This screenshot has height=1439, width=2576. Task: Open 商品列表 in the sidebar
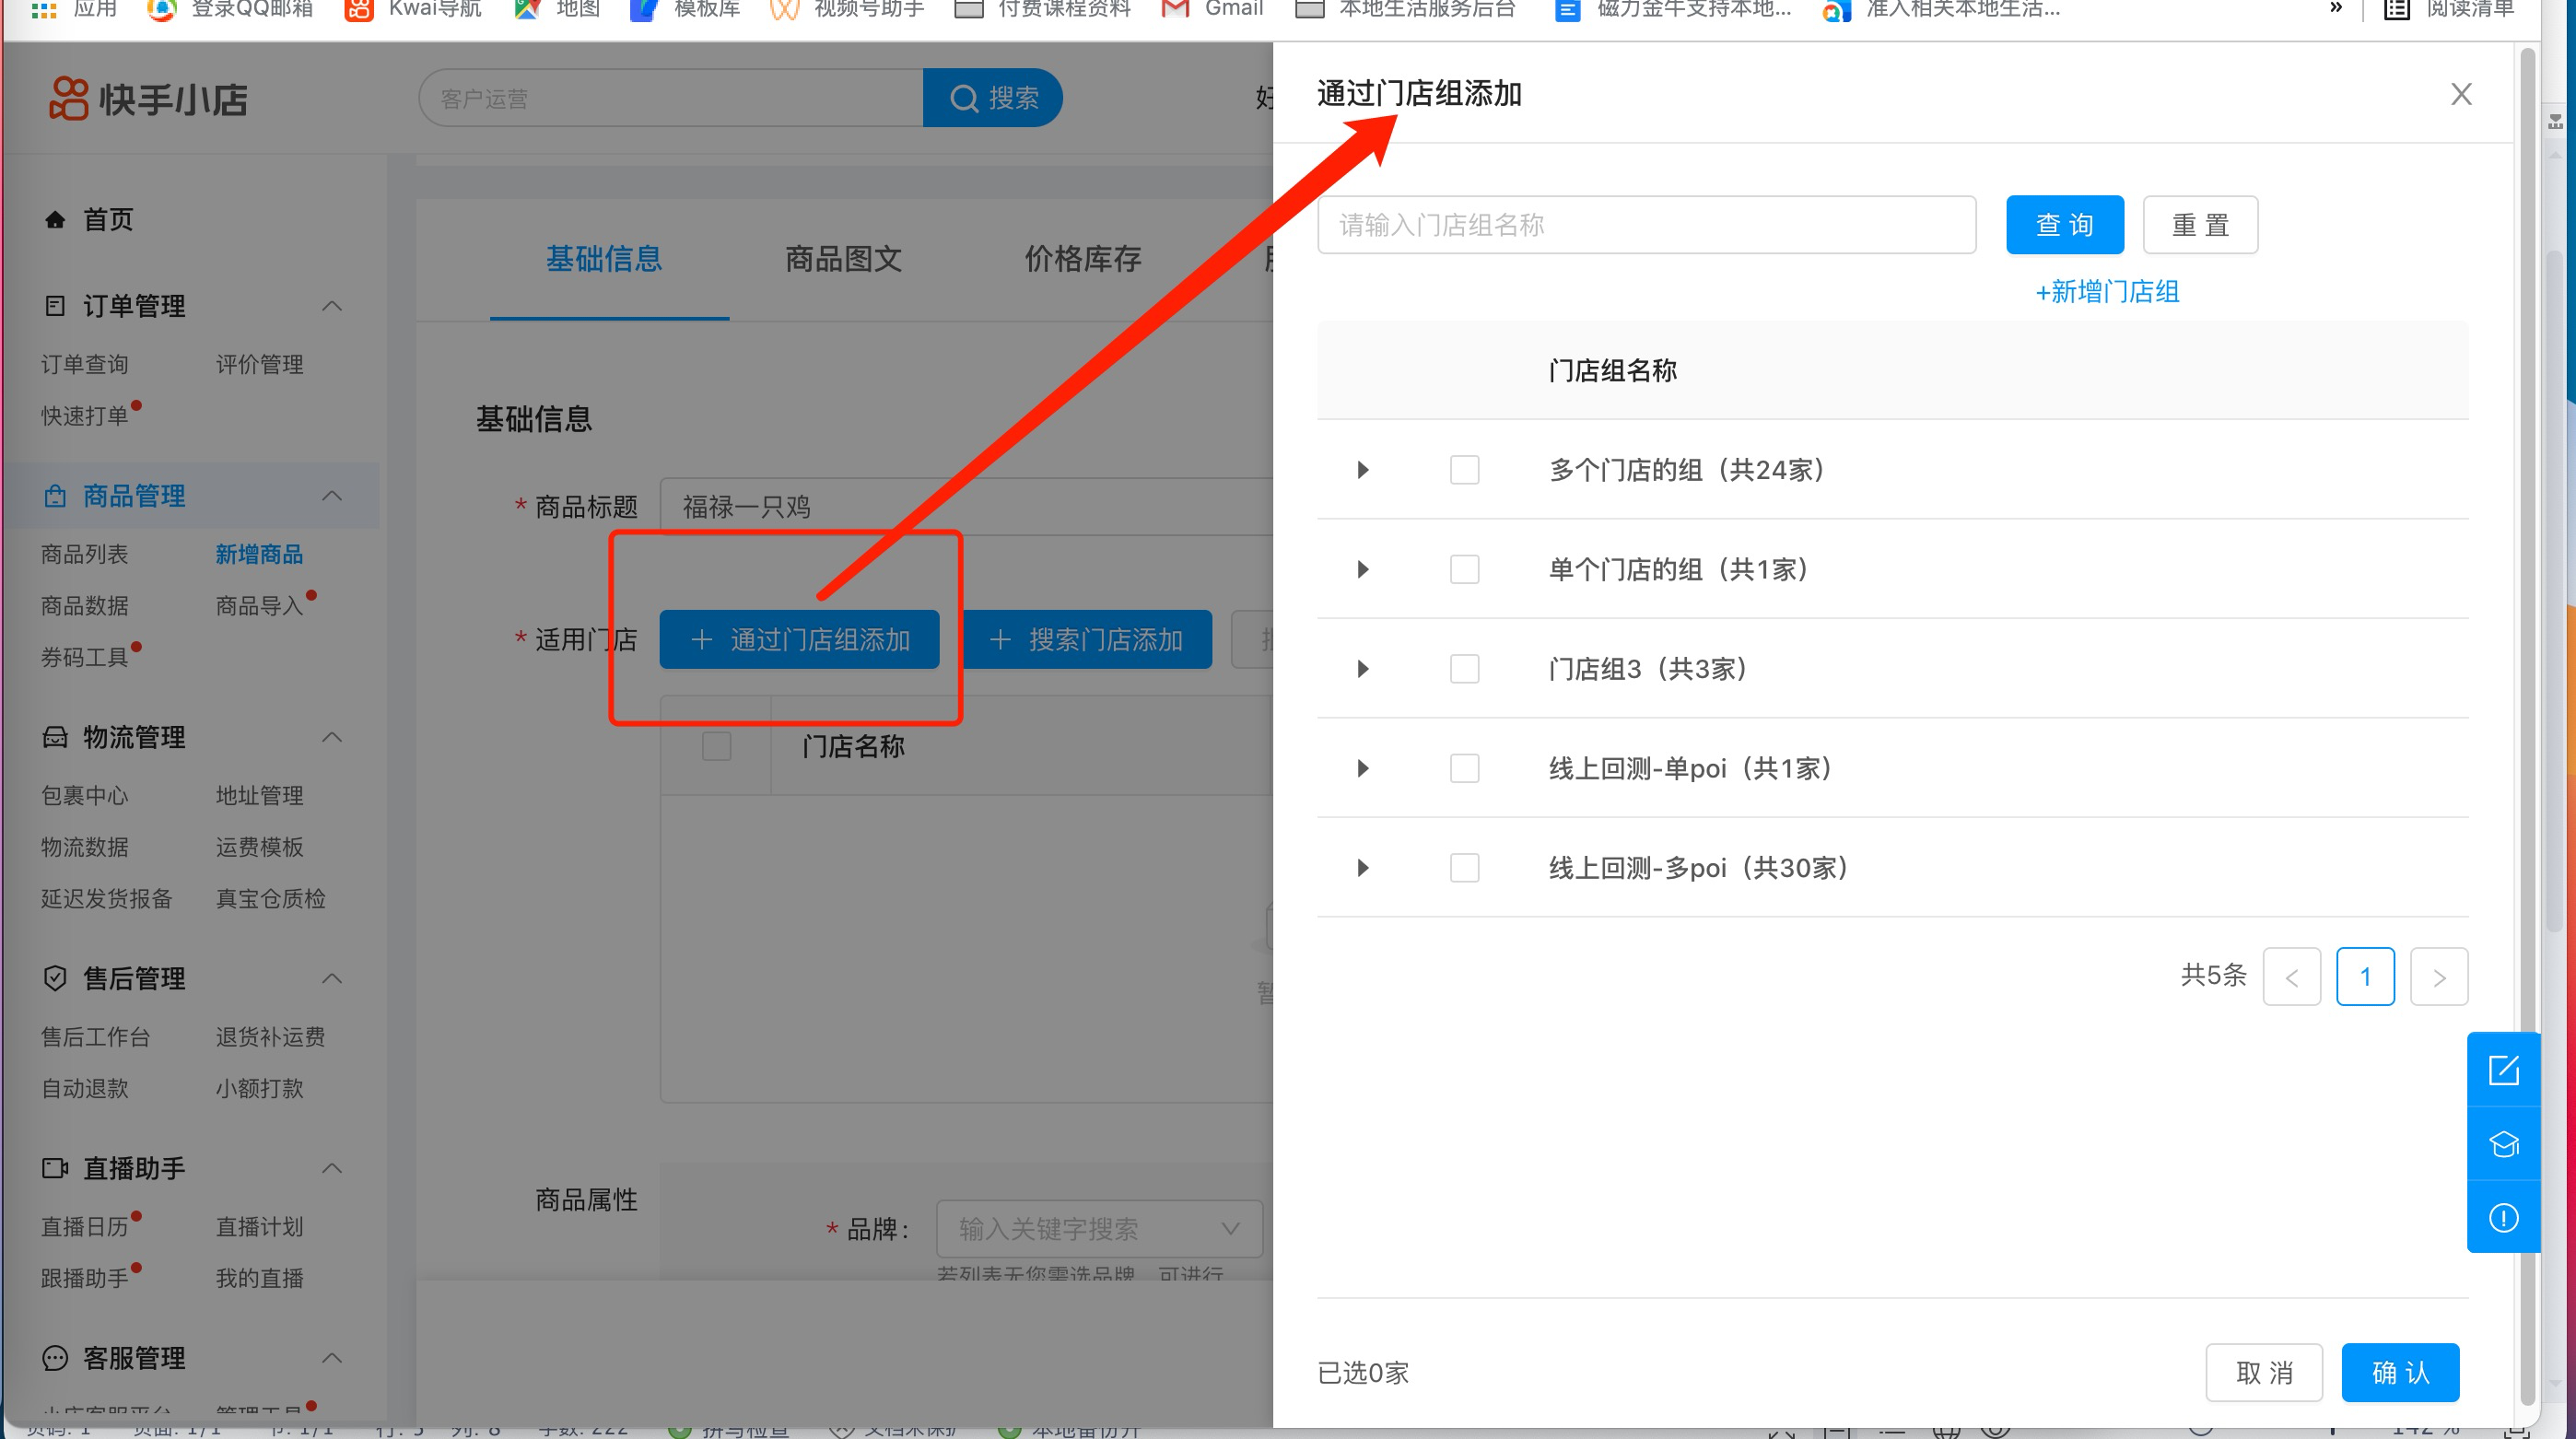tap(84, 554)
